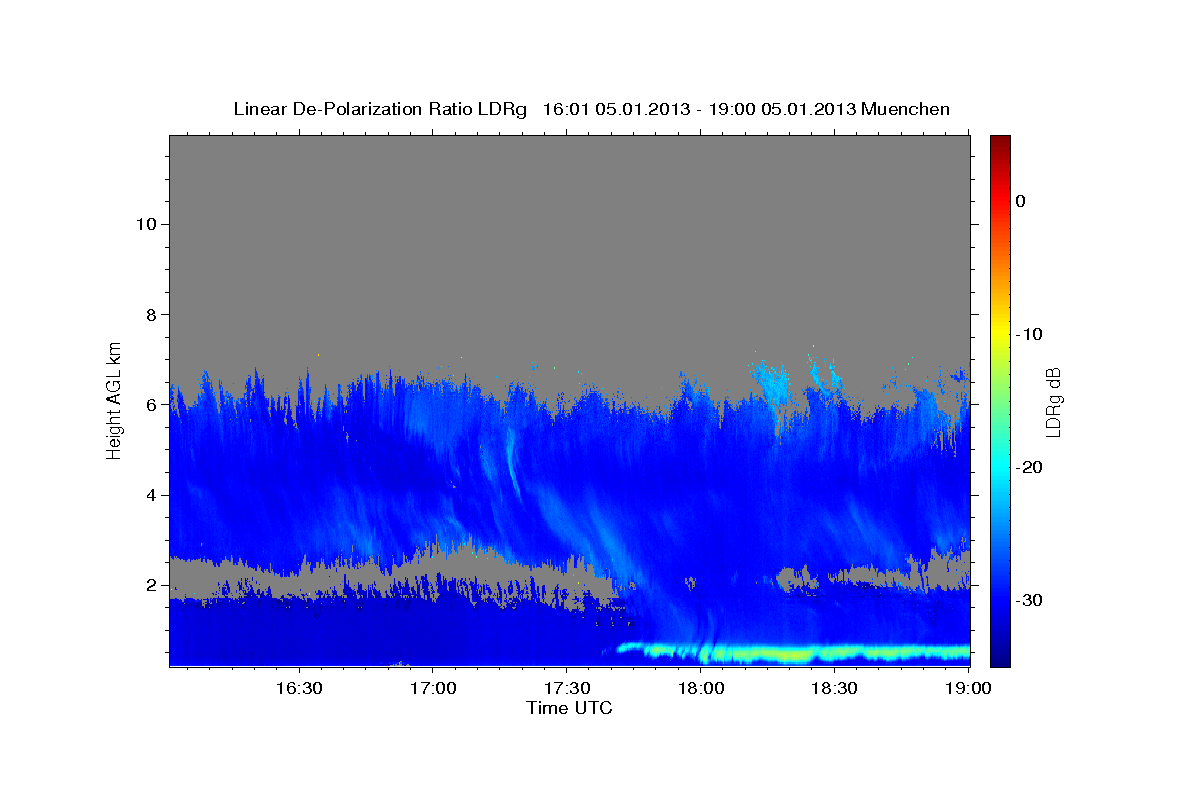Screen dimensions: 1200x800
Task: Click the colorbar label 'LDRg dB'
Action: click(1053, 401)
